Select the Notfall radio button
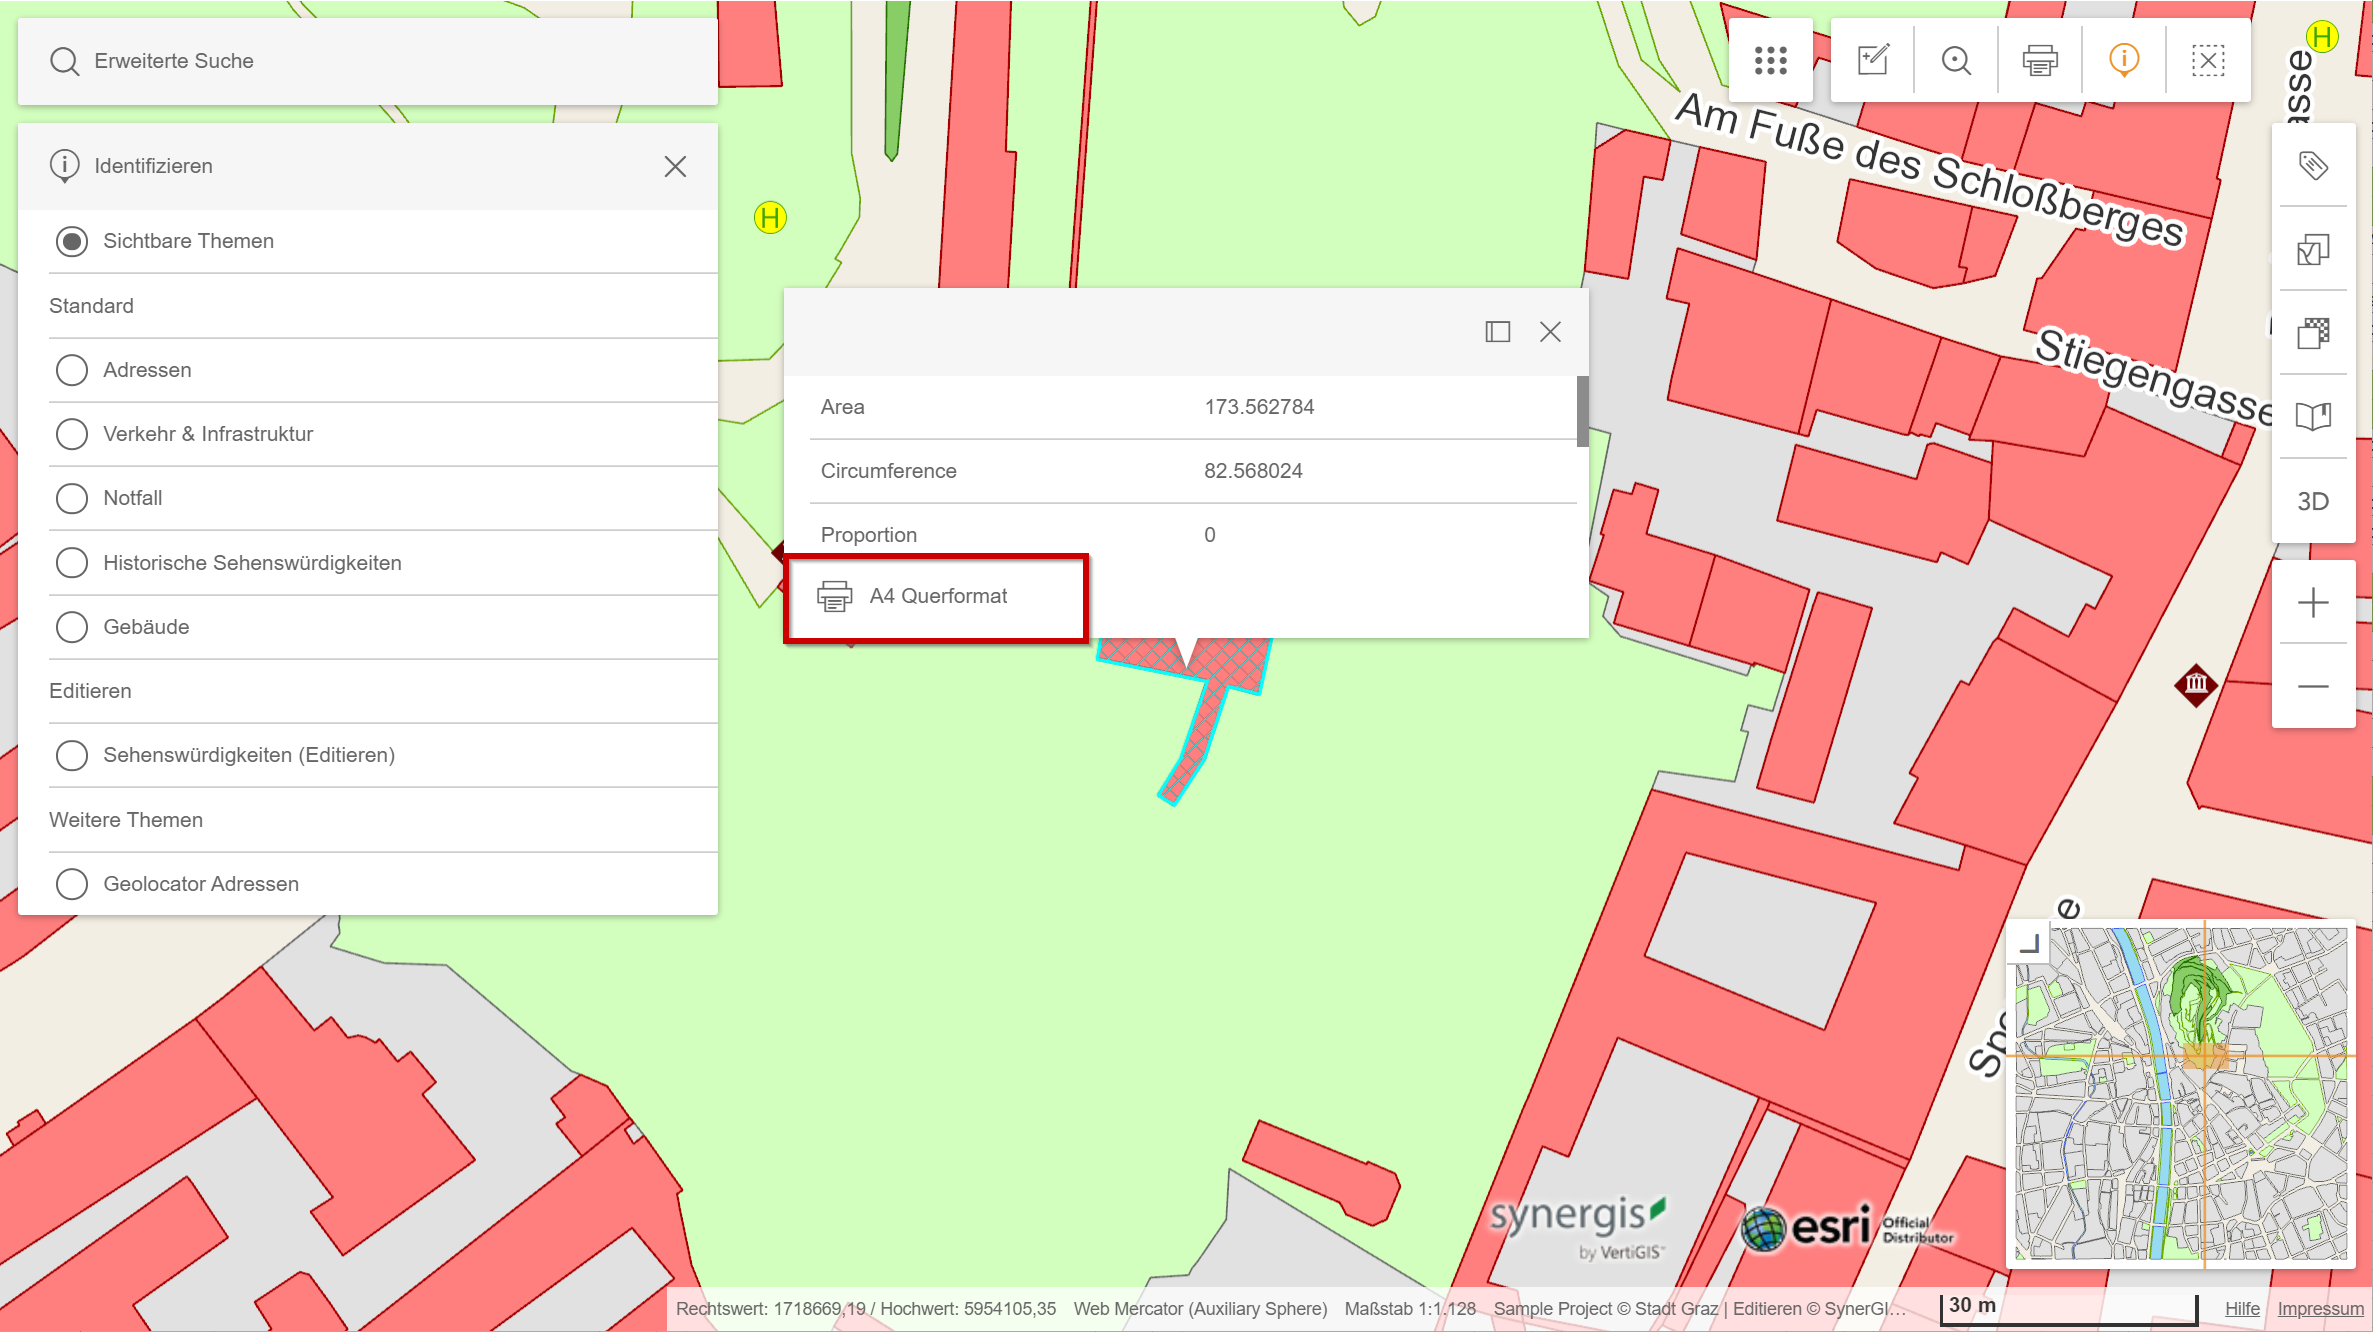Viewport: 2373px width, 1332px height. pyautogui.click(x=71, y=498)
